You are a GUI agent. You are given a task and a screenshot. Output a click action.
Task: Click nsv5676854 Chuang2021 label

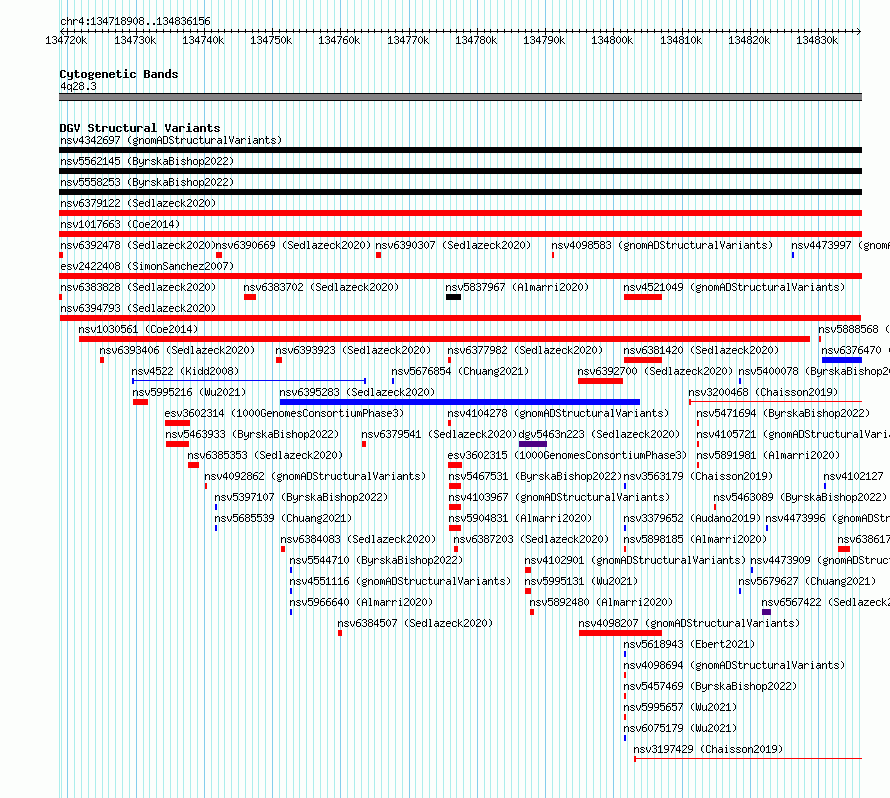point(460,371)
